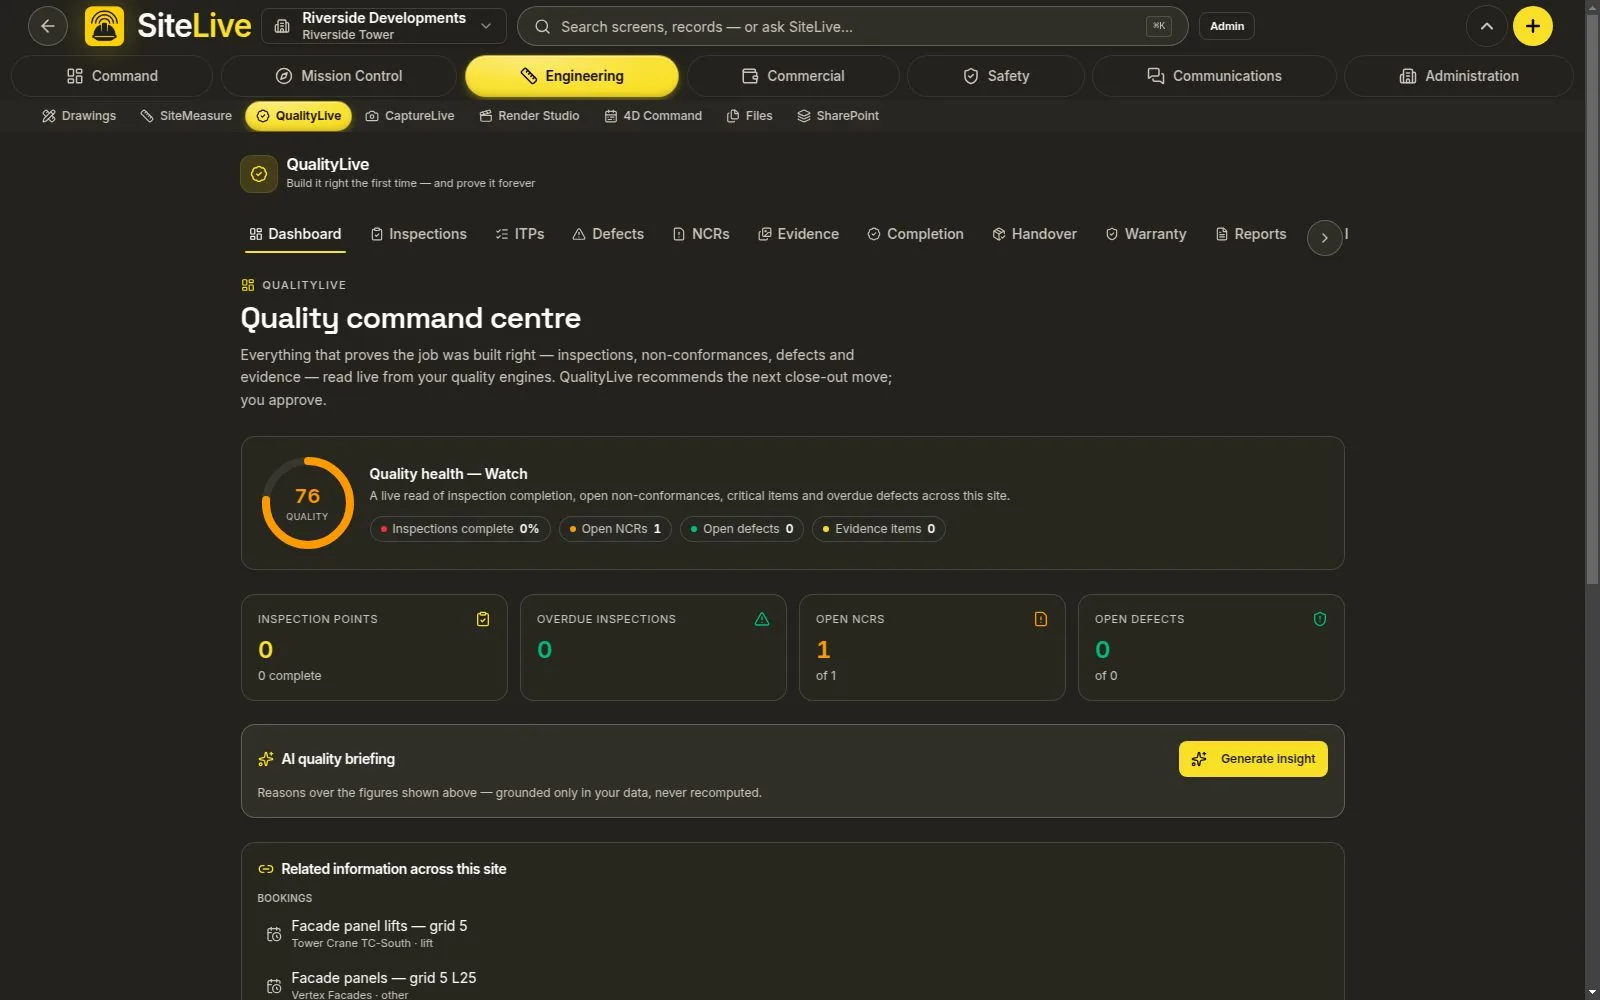Click calendar icon beside Facade panel lifts

pyautogui.click(x=274, y=934)
